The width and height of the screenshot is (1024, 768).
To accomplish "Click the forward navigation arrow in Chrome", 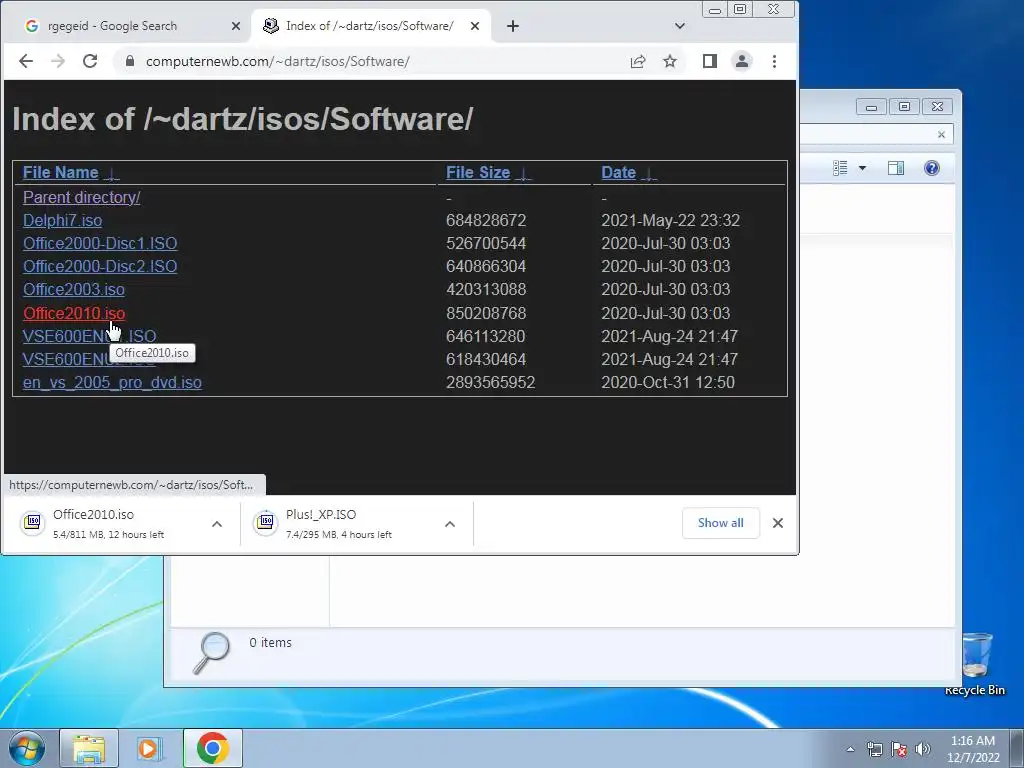I will pyautogui.click(x=58, y=61).
